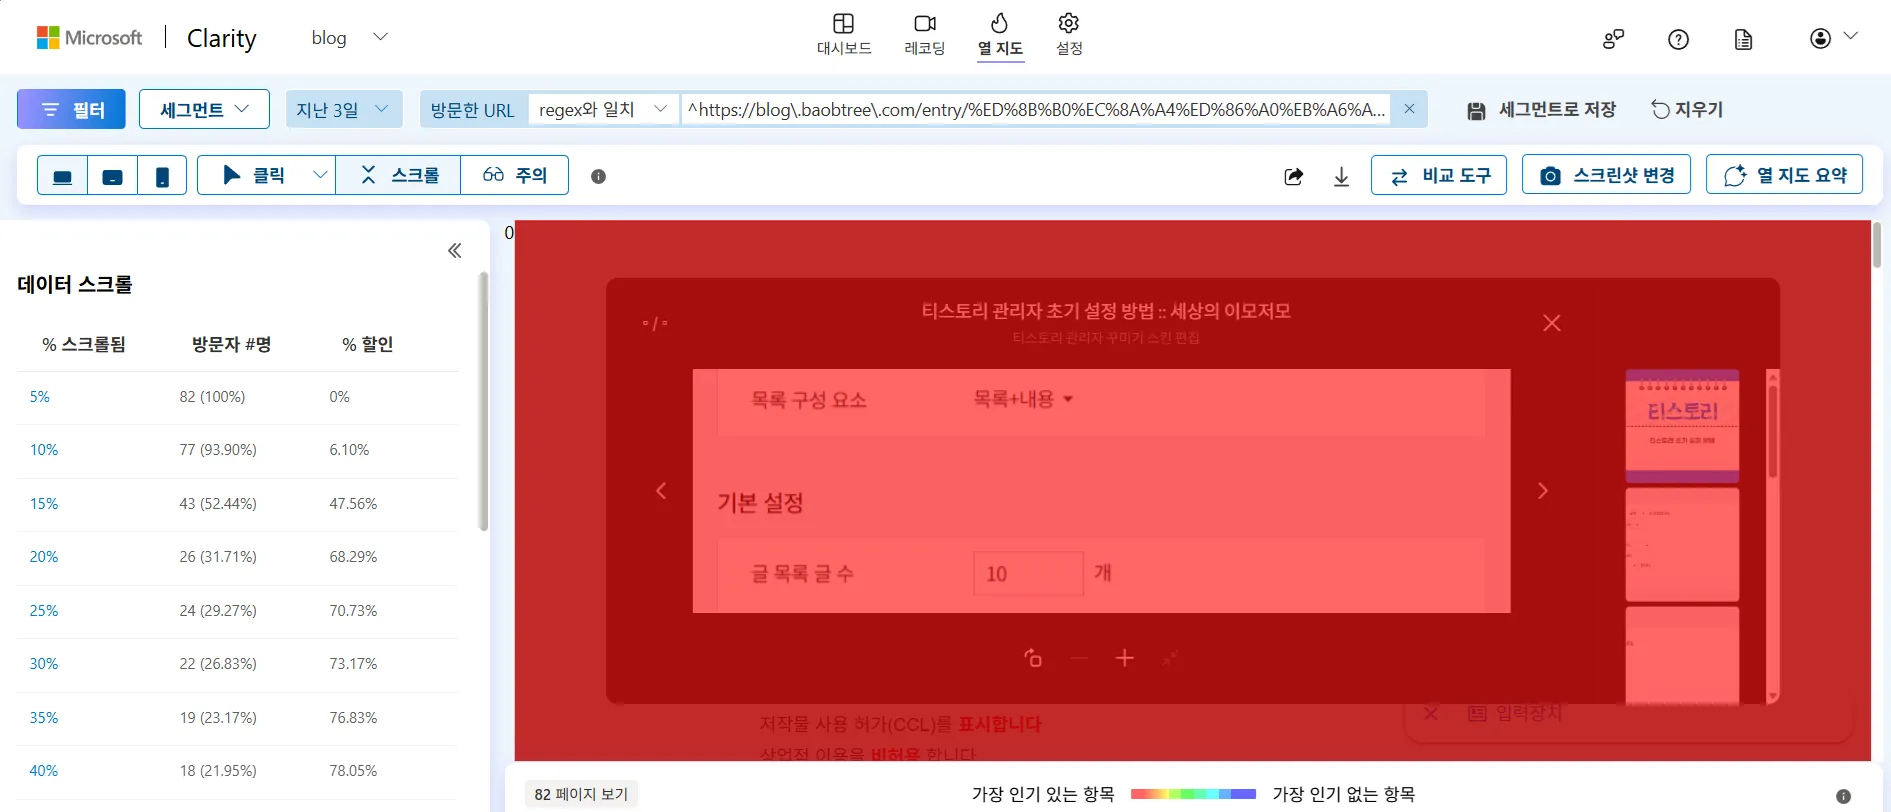Viewport: 1891px width, 812px height.
Task: Open the 지난 3일 date range dropdown
Action: click(344, 109)
